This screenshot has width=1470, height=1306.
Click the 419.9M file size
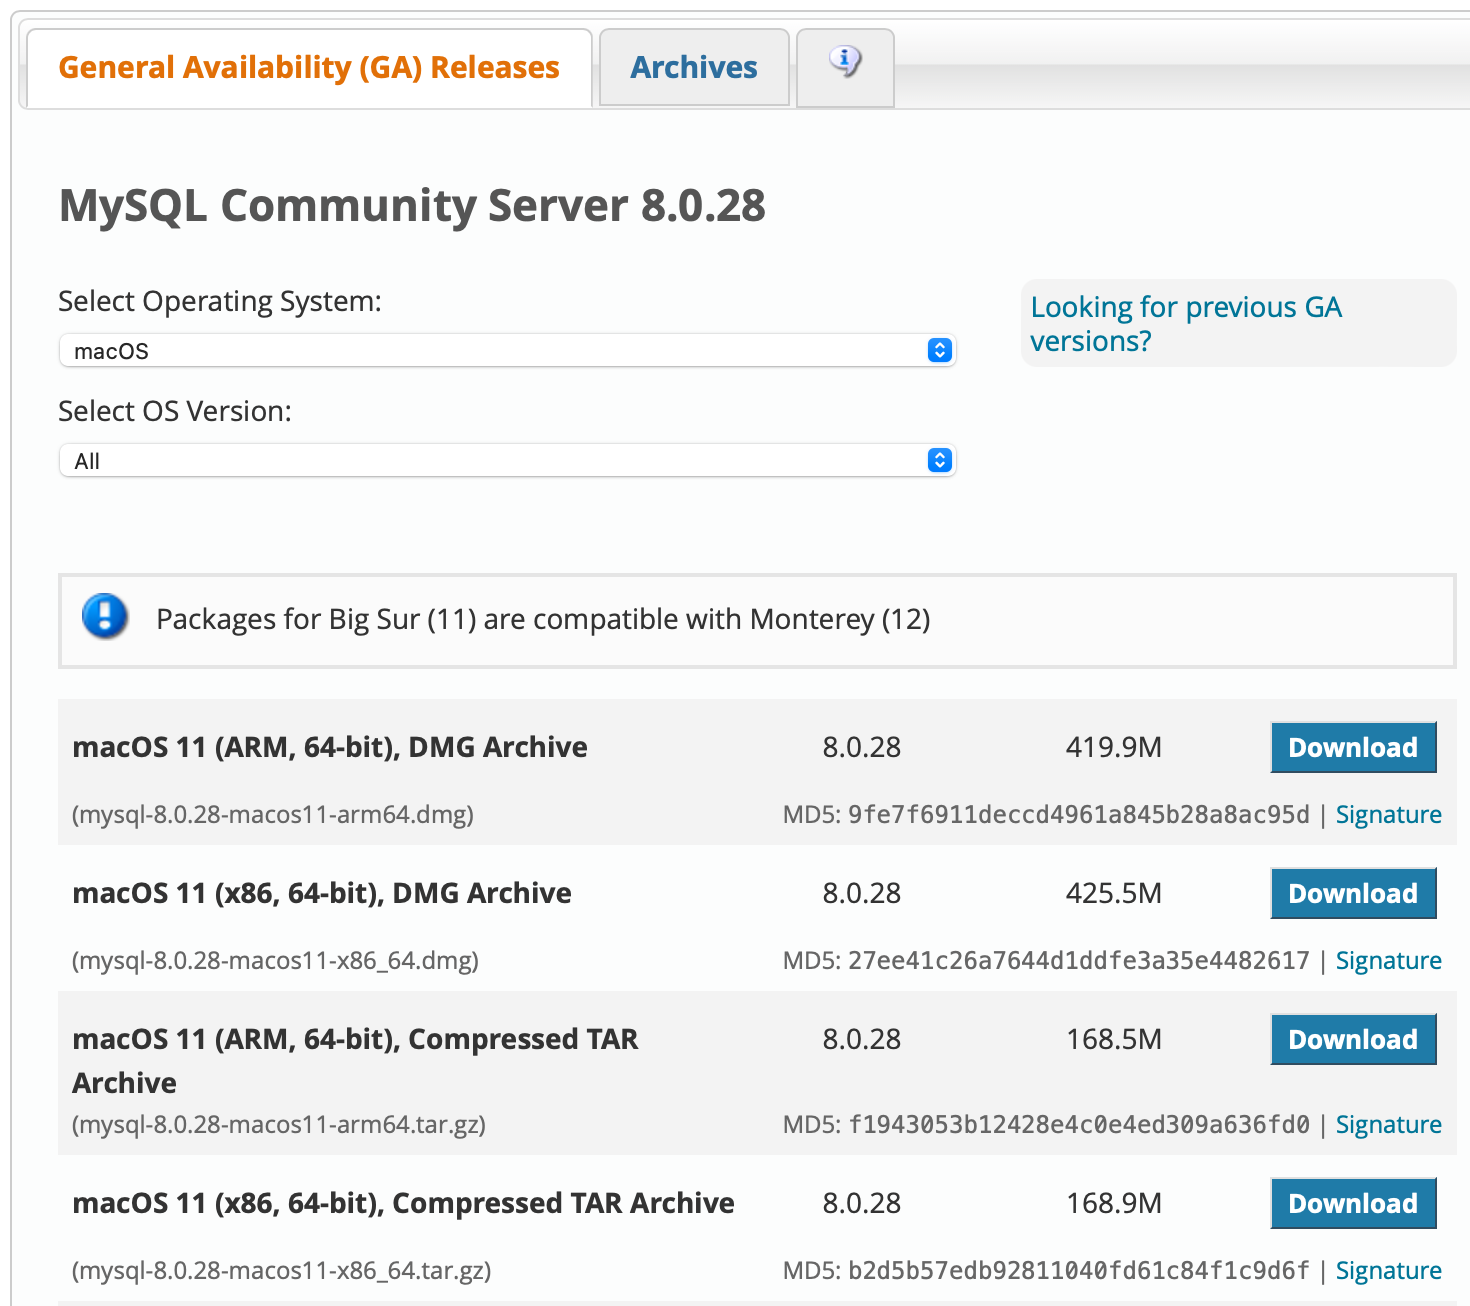[1114, 748]
